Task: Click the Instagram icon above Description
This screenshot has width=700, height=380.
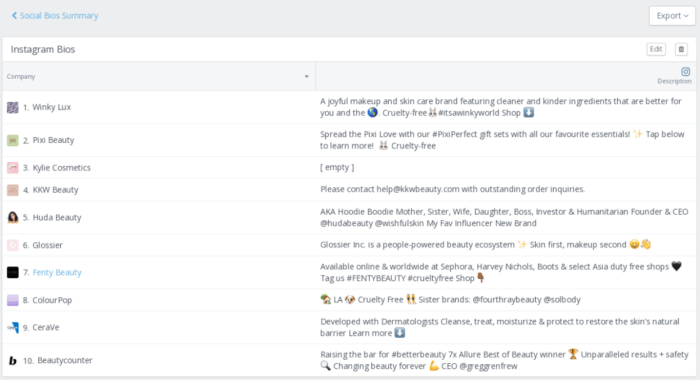Action: pyautogui.click(x=686, y=71)
